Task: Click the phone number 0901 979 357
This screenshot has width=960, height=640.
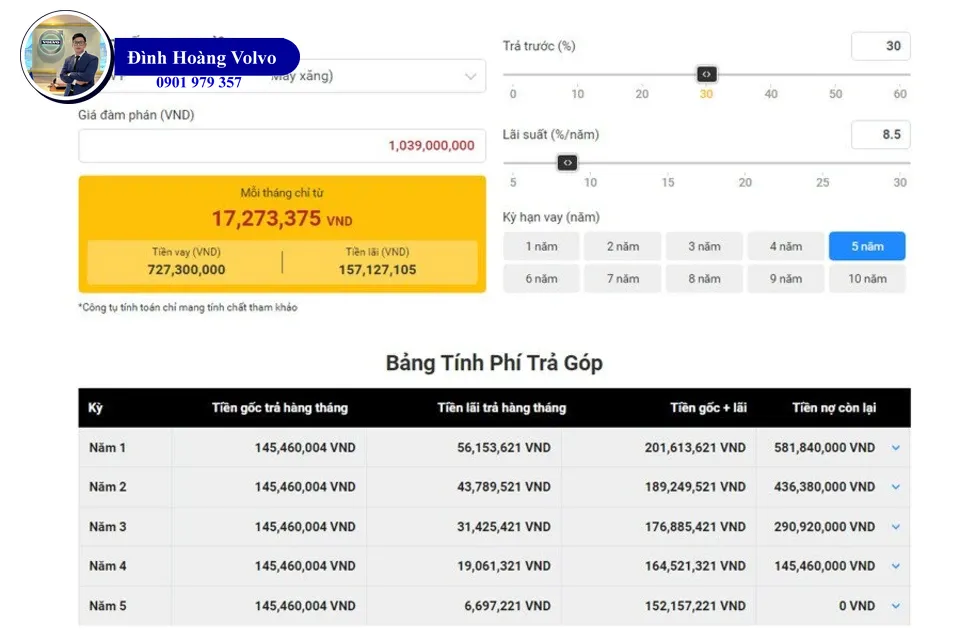Action: (x=199, y=83)
